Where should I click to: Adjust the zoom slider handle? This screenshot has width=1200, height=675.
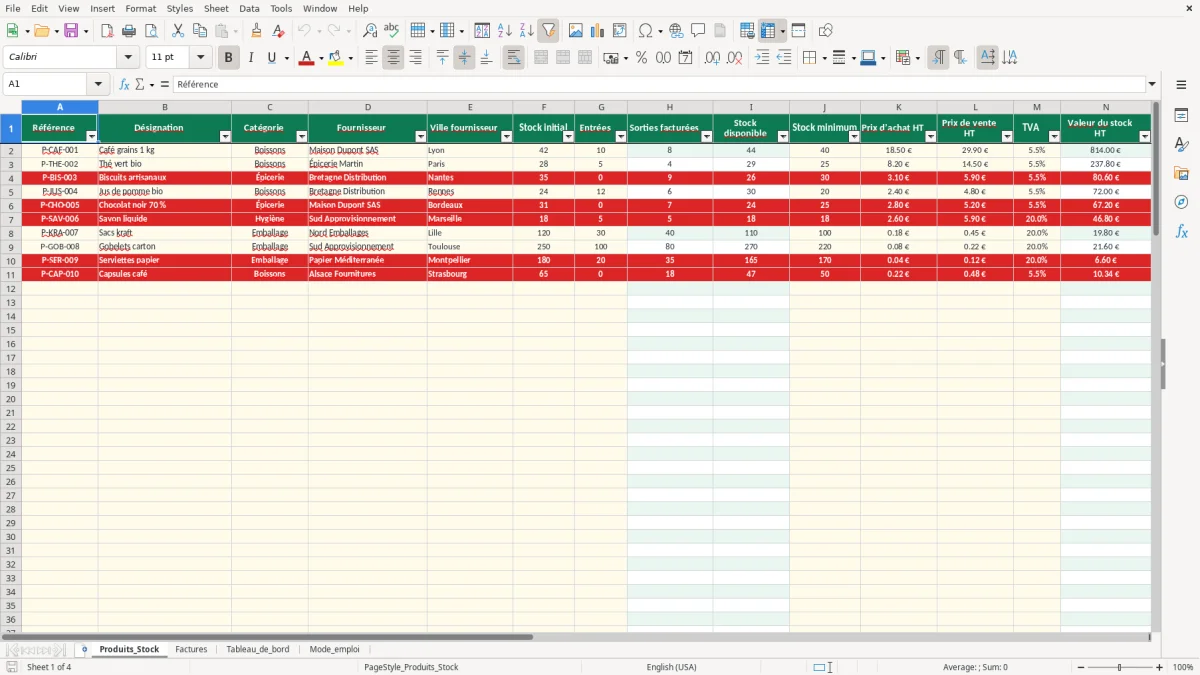click(x=1120, y=667)
